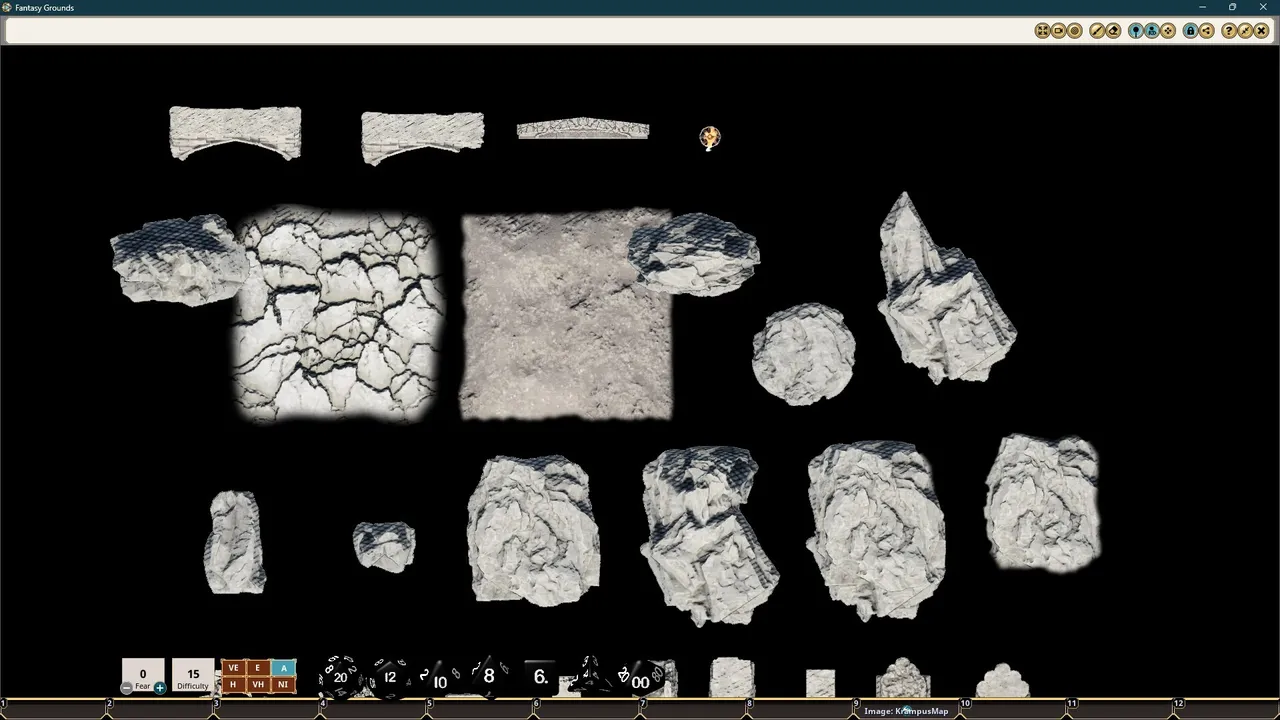Select the thin ornate bridge railing

coord(583,129)
